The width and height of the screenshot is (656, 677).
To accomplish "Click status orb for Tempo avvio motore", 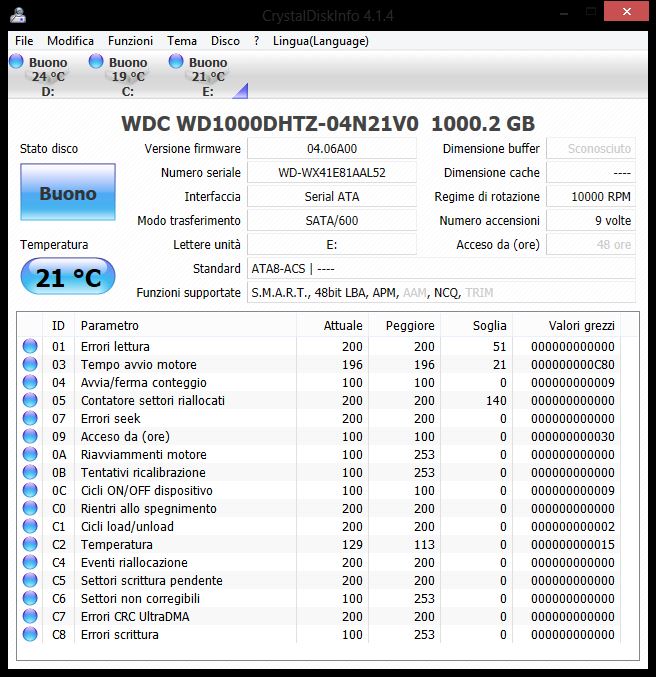I will tap(30, 364).
